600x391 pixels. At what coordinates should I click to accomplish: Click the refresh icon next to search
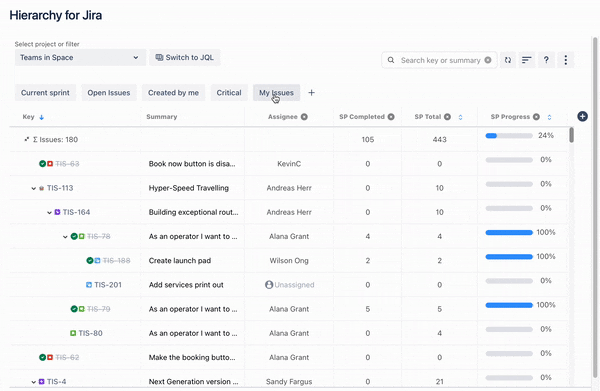coord(508,60)
